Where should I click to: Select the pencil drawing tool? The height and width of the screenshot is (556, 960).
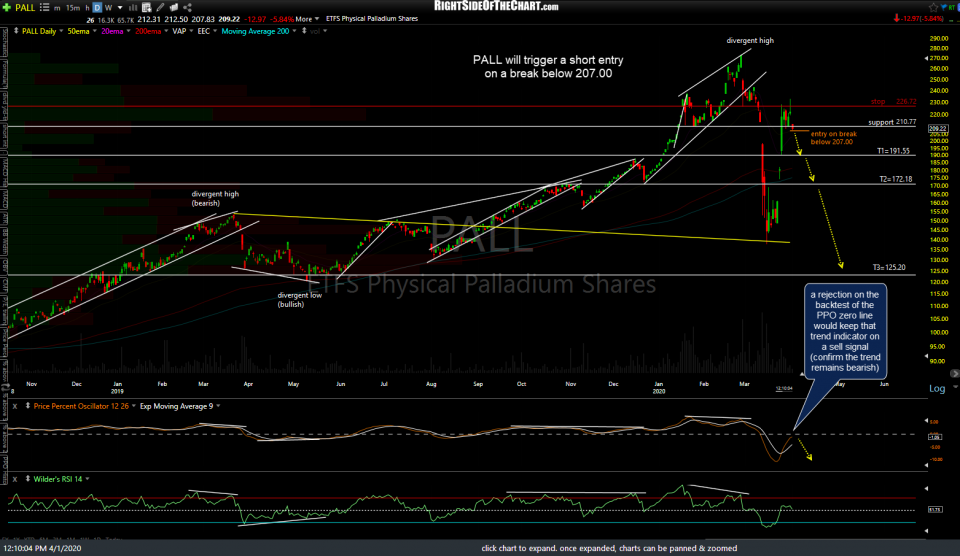click(x=160, y=7)
